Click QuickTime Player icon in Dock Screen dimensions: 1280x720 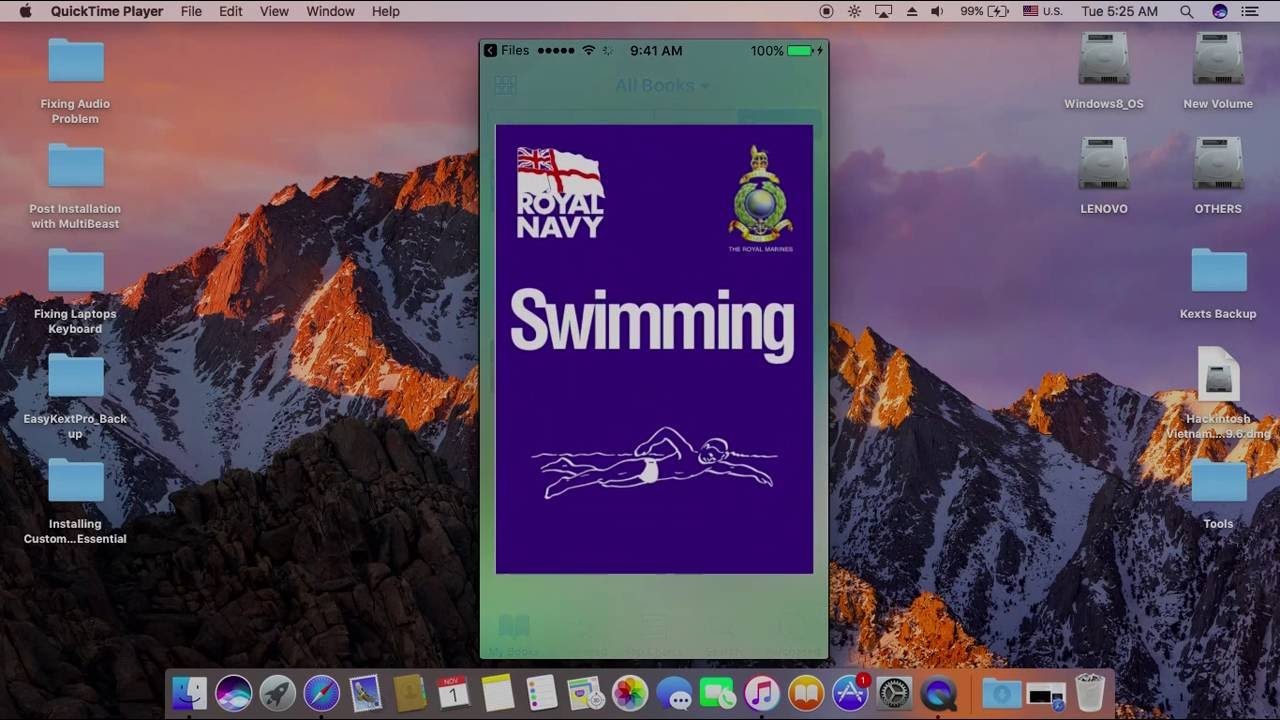(938, 693)
